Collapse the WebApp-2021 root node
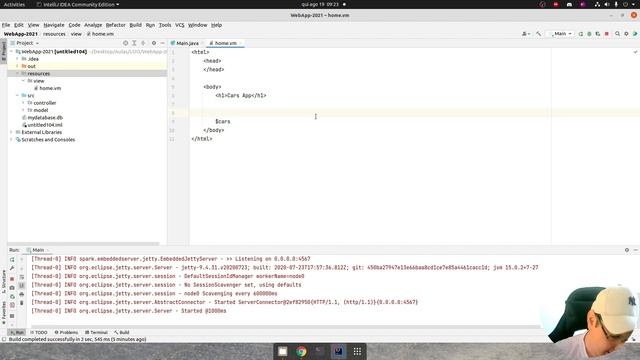Image resolution: width=640 pixels, height=360 pixels. (x=12, y=52)
